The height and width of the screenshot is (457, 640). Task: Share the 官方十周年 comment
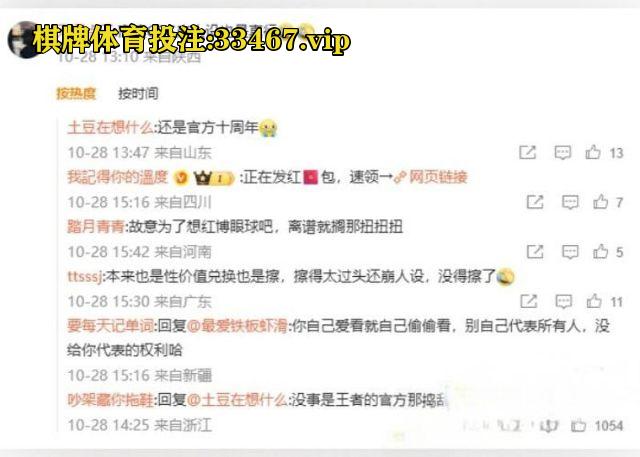pos(527,152)
